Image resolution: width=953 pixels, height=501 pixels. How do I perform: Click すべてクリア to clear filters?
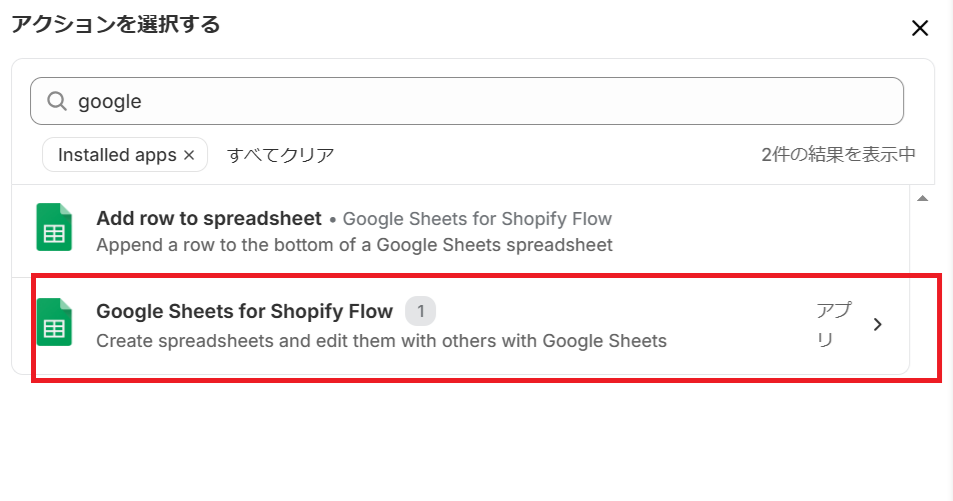pyautogui.click(x=280, y=155)
